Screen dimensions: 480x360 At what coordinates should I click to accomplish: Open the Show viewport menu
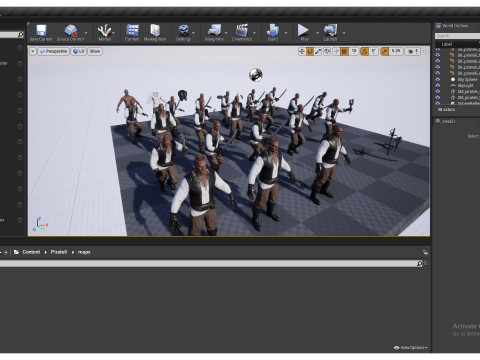tap(95, 51)
